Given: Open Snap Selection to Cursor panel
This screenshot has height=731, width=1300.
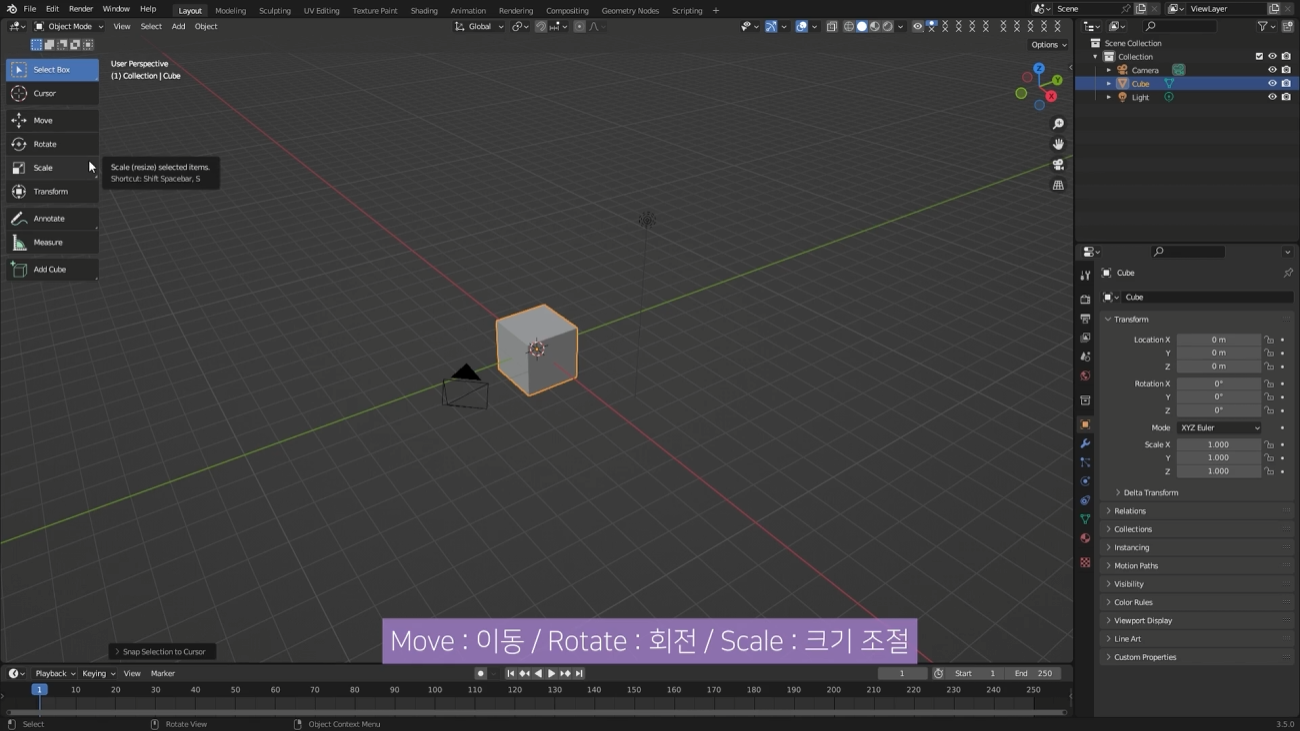Looking at the screenshot, I should click(162, 652).
